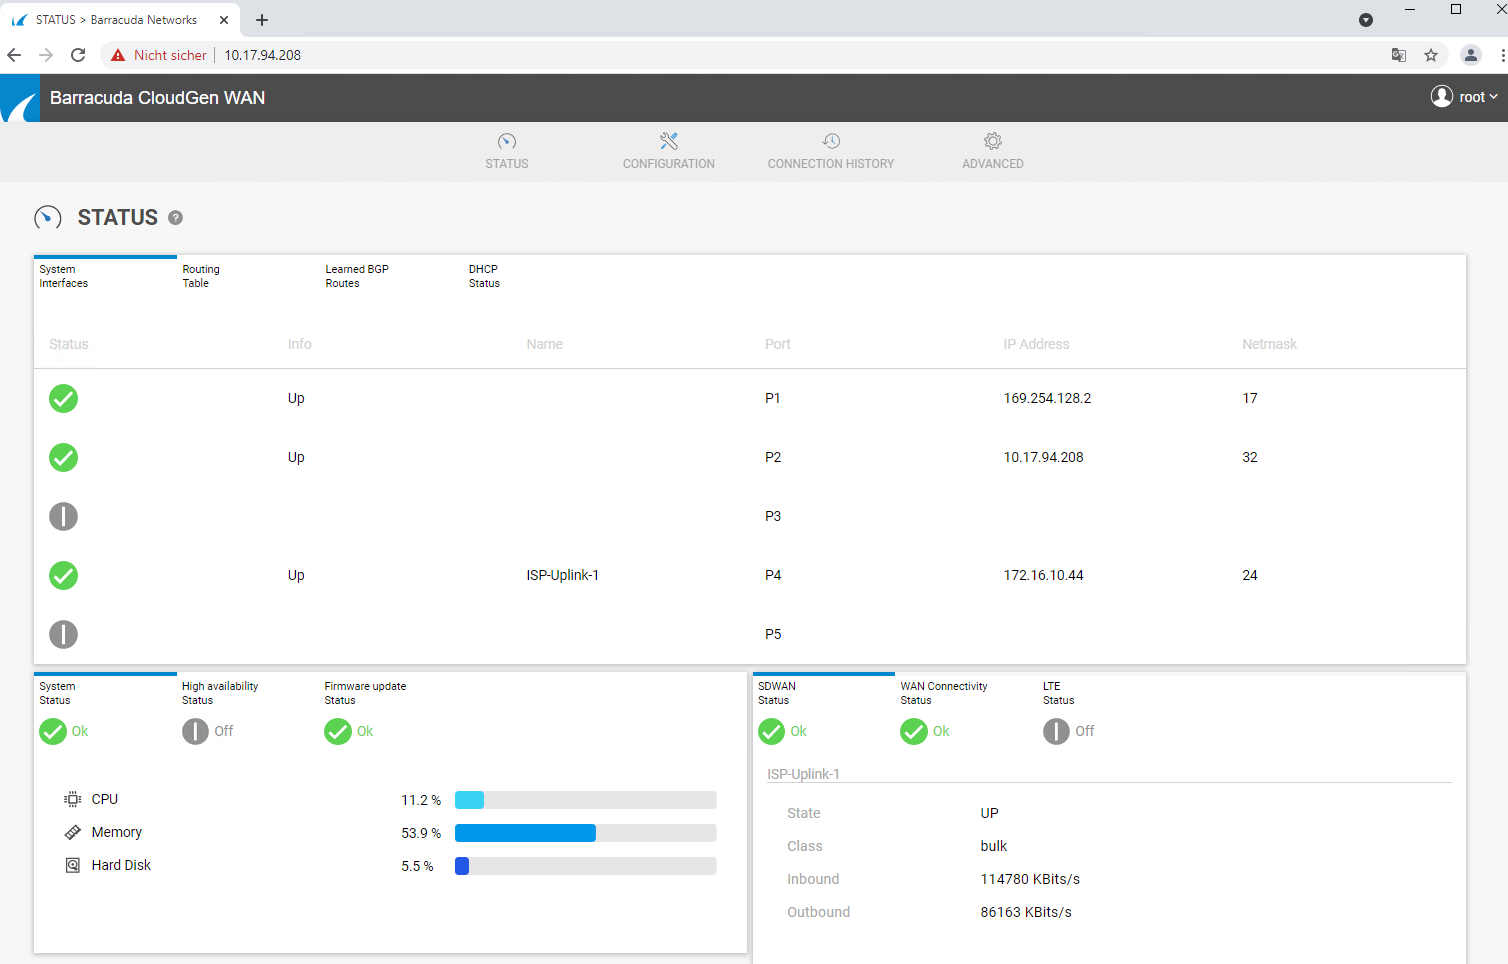Image resolution: width=1508 pixels, height=964 pixels.
Task: Click the Outbound value 86163 KBits/s
Action: pos(1026,912)
